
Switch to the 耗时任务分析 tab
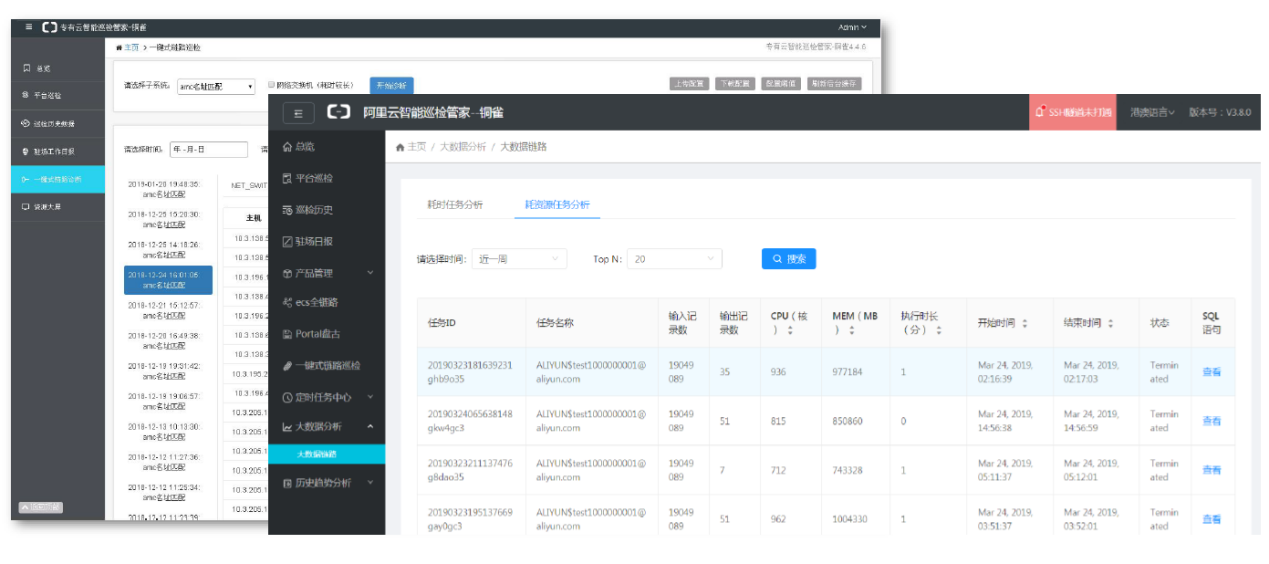point(456,204)
